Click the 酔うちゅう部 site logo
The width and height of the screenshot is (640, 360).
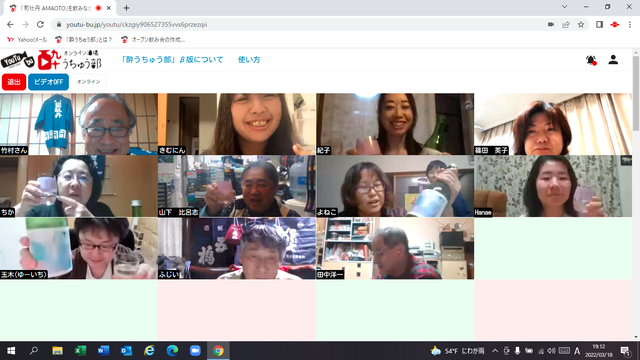[69, 60]
